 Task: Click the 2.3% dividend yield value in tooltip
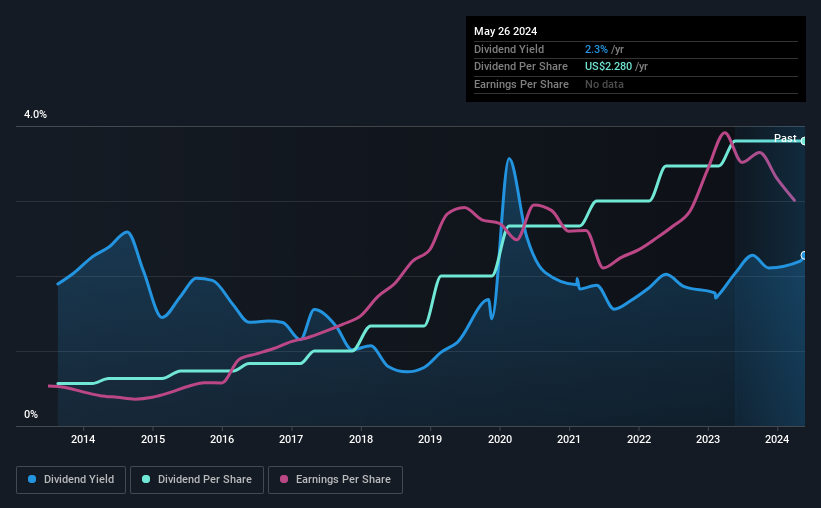(596, 49)
